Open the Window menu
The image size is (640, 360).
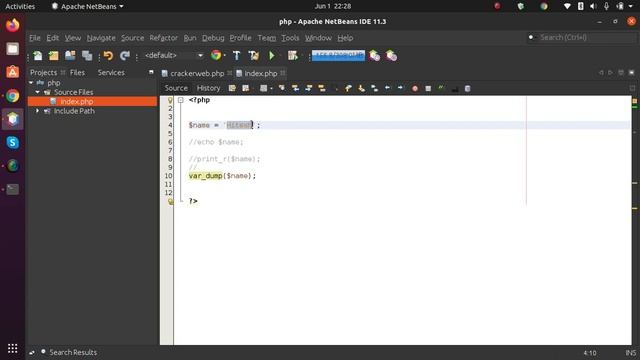(318, 38)
